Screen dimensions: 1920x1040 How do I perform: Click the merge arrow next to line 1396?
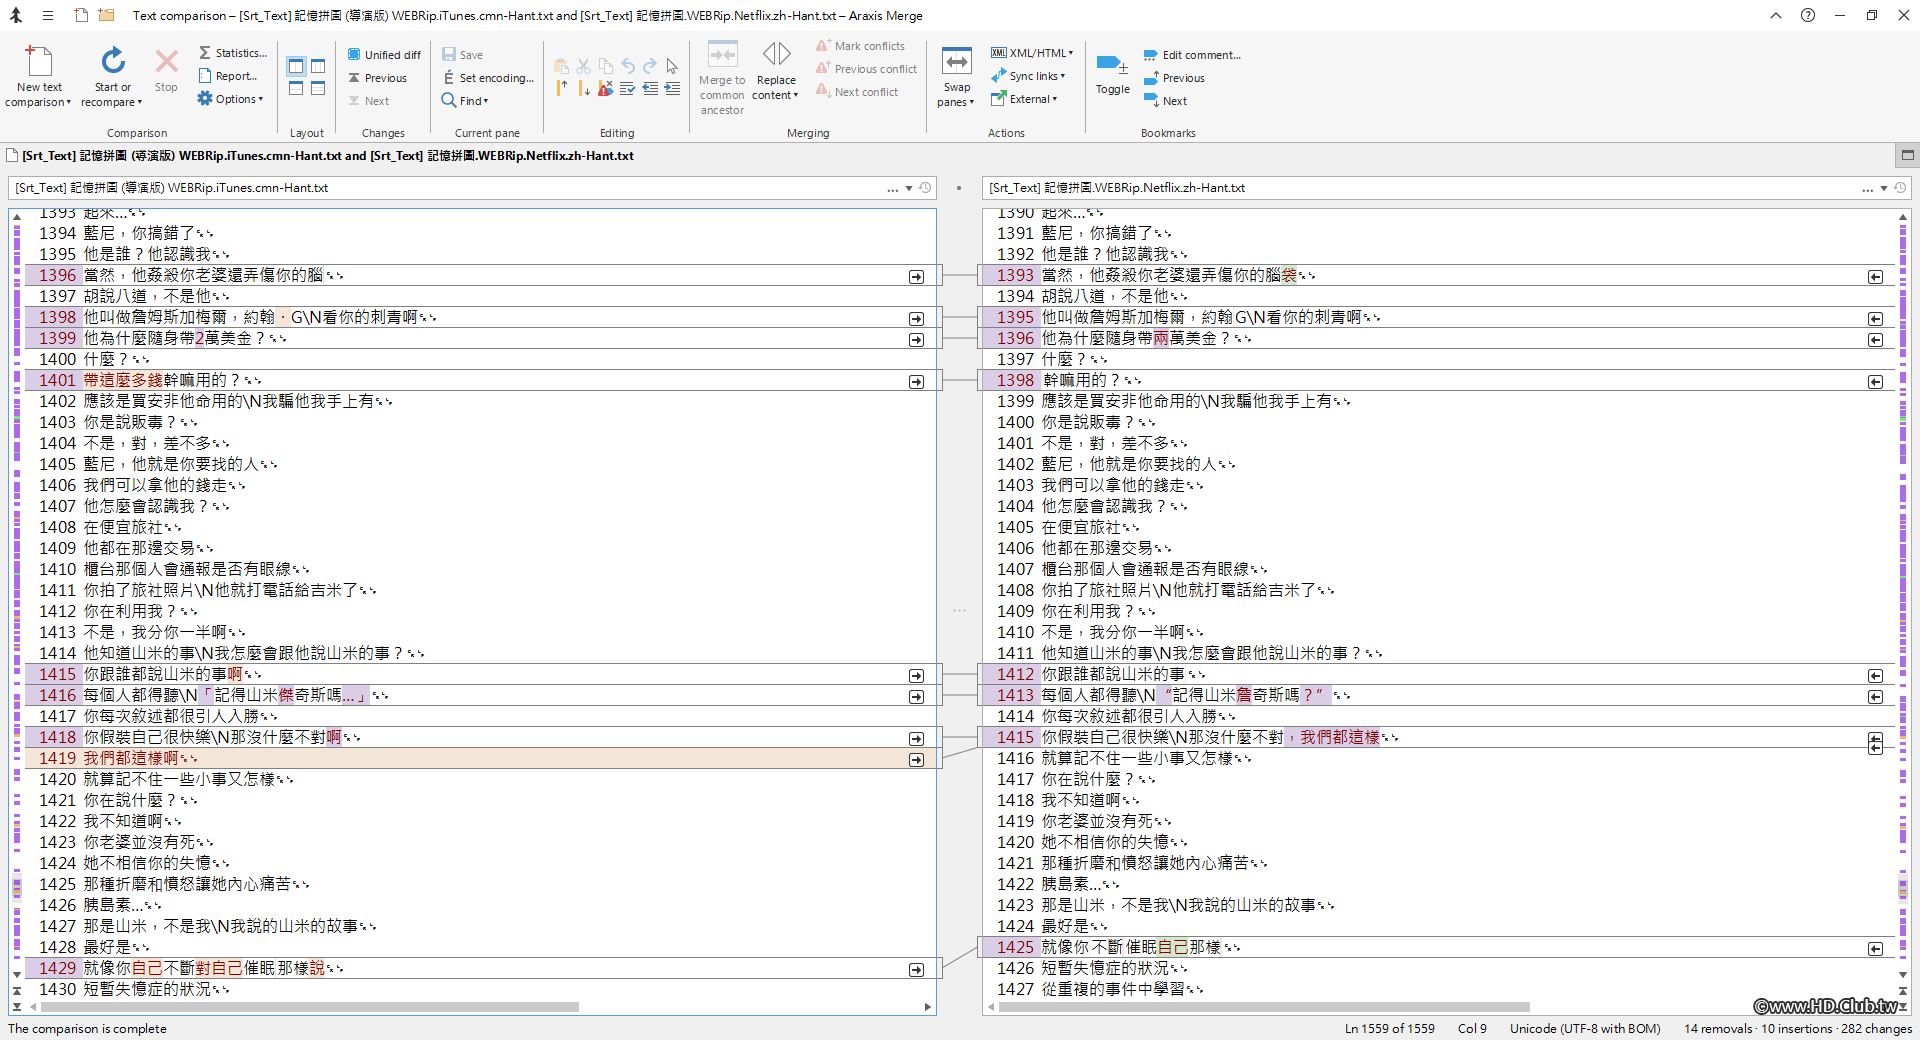(916, 276)
